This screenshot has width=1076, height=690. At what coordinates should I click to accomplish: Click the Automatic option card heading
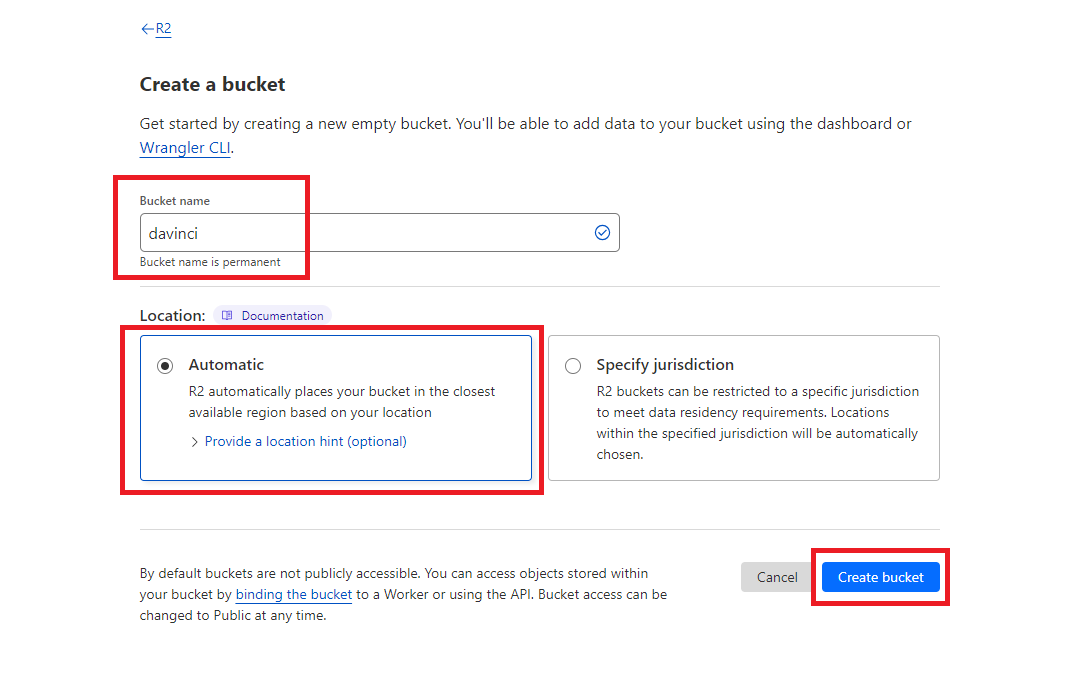[226, 365]
